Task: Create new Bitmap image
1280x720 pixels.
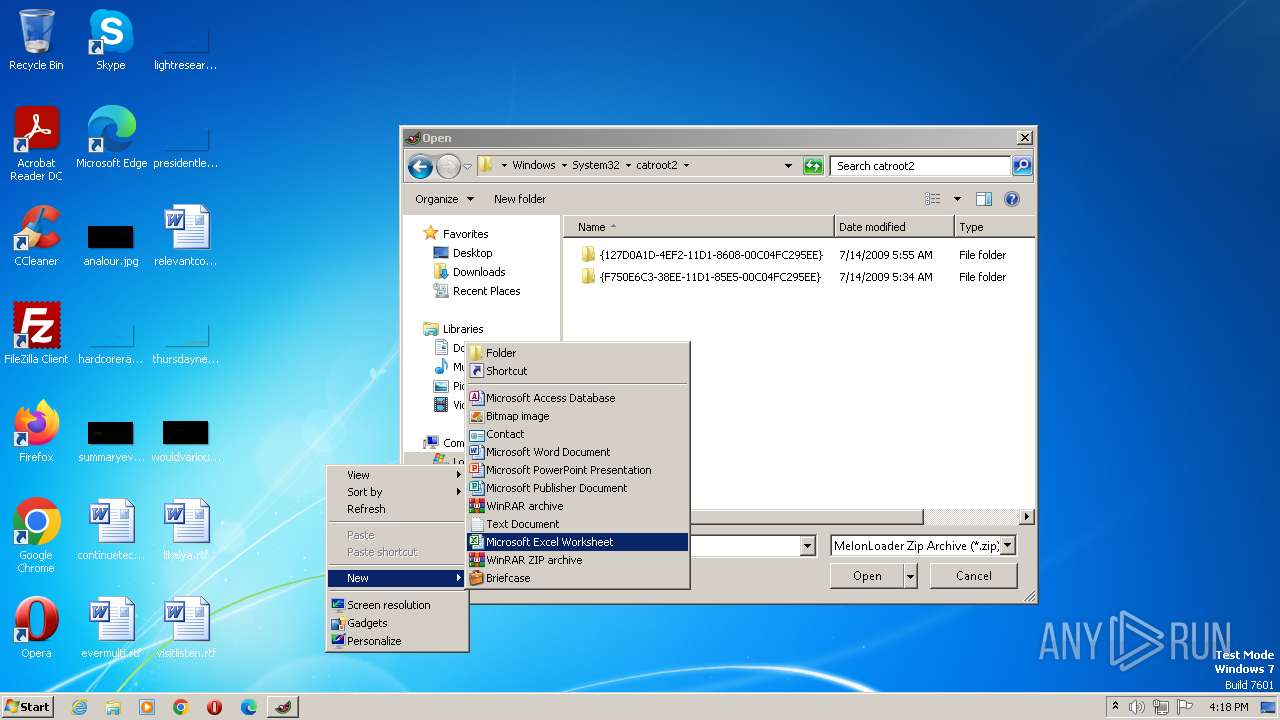Action: pos(578,416)
